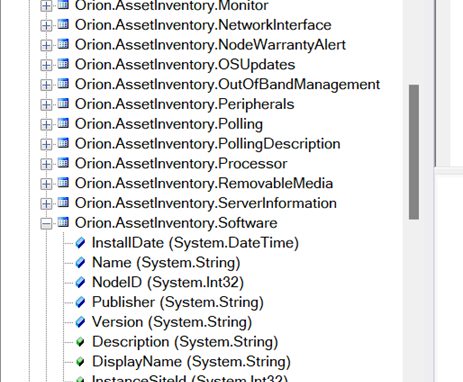
Task: Click the blue icon next to Version
Action: tap(80, 322)
